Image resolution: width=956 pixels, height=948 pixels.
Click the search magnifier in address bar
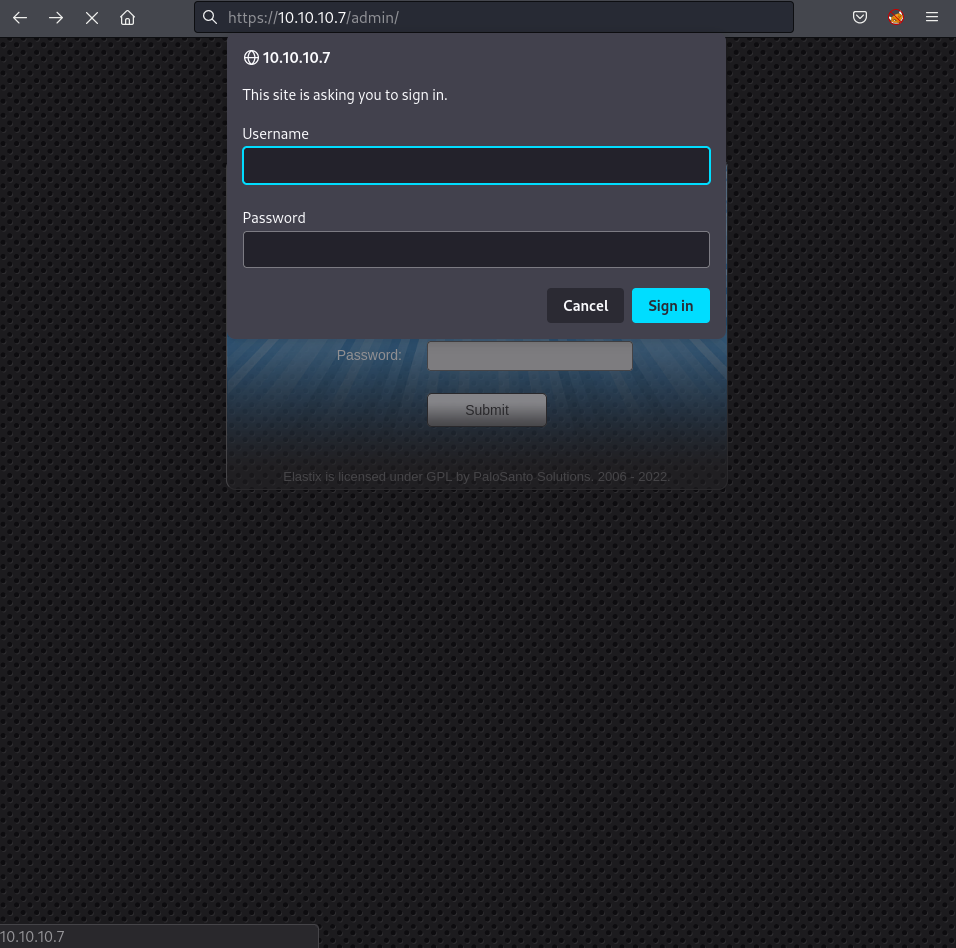(x=210, y=17)
